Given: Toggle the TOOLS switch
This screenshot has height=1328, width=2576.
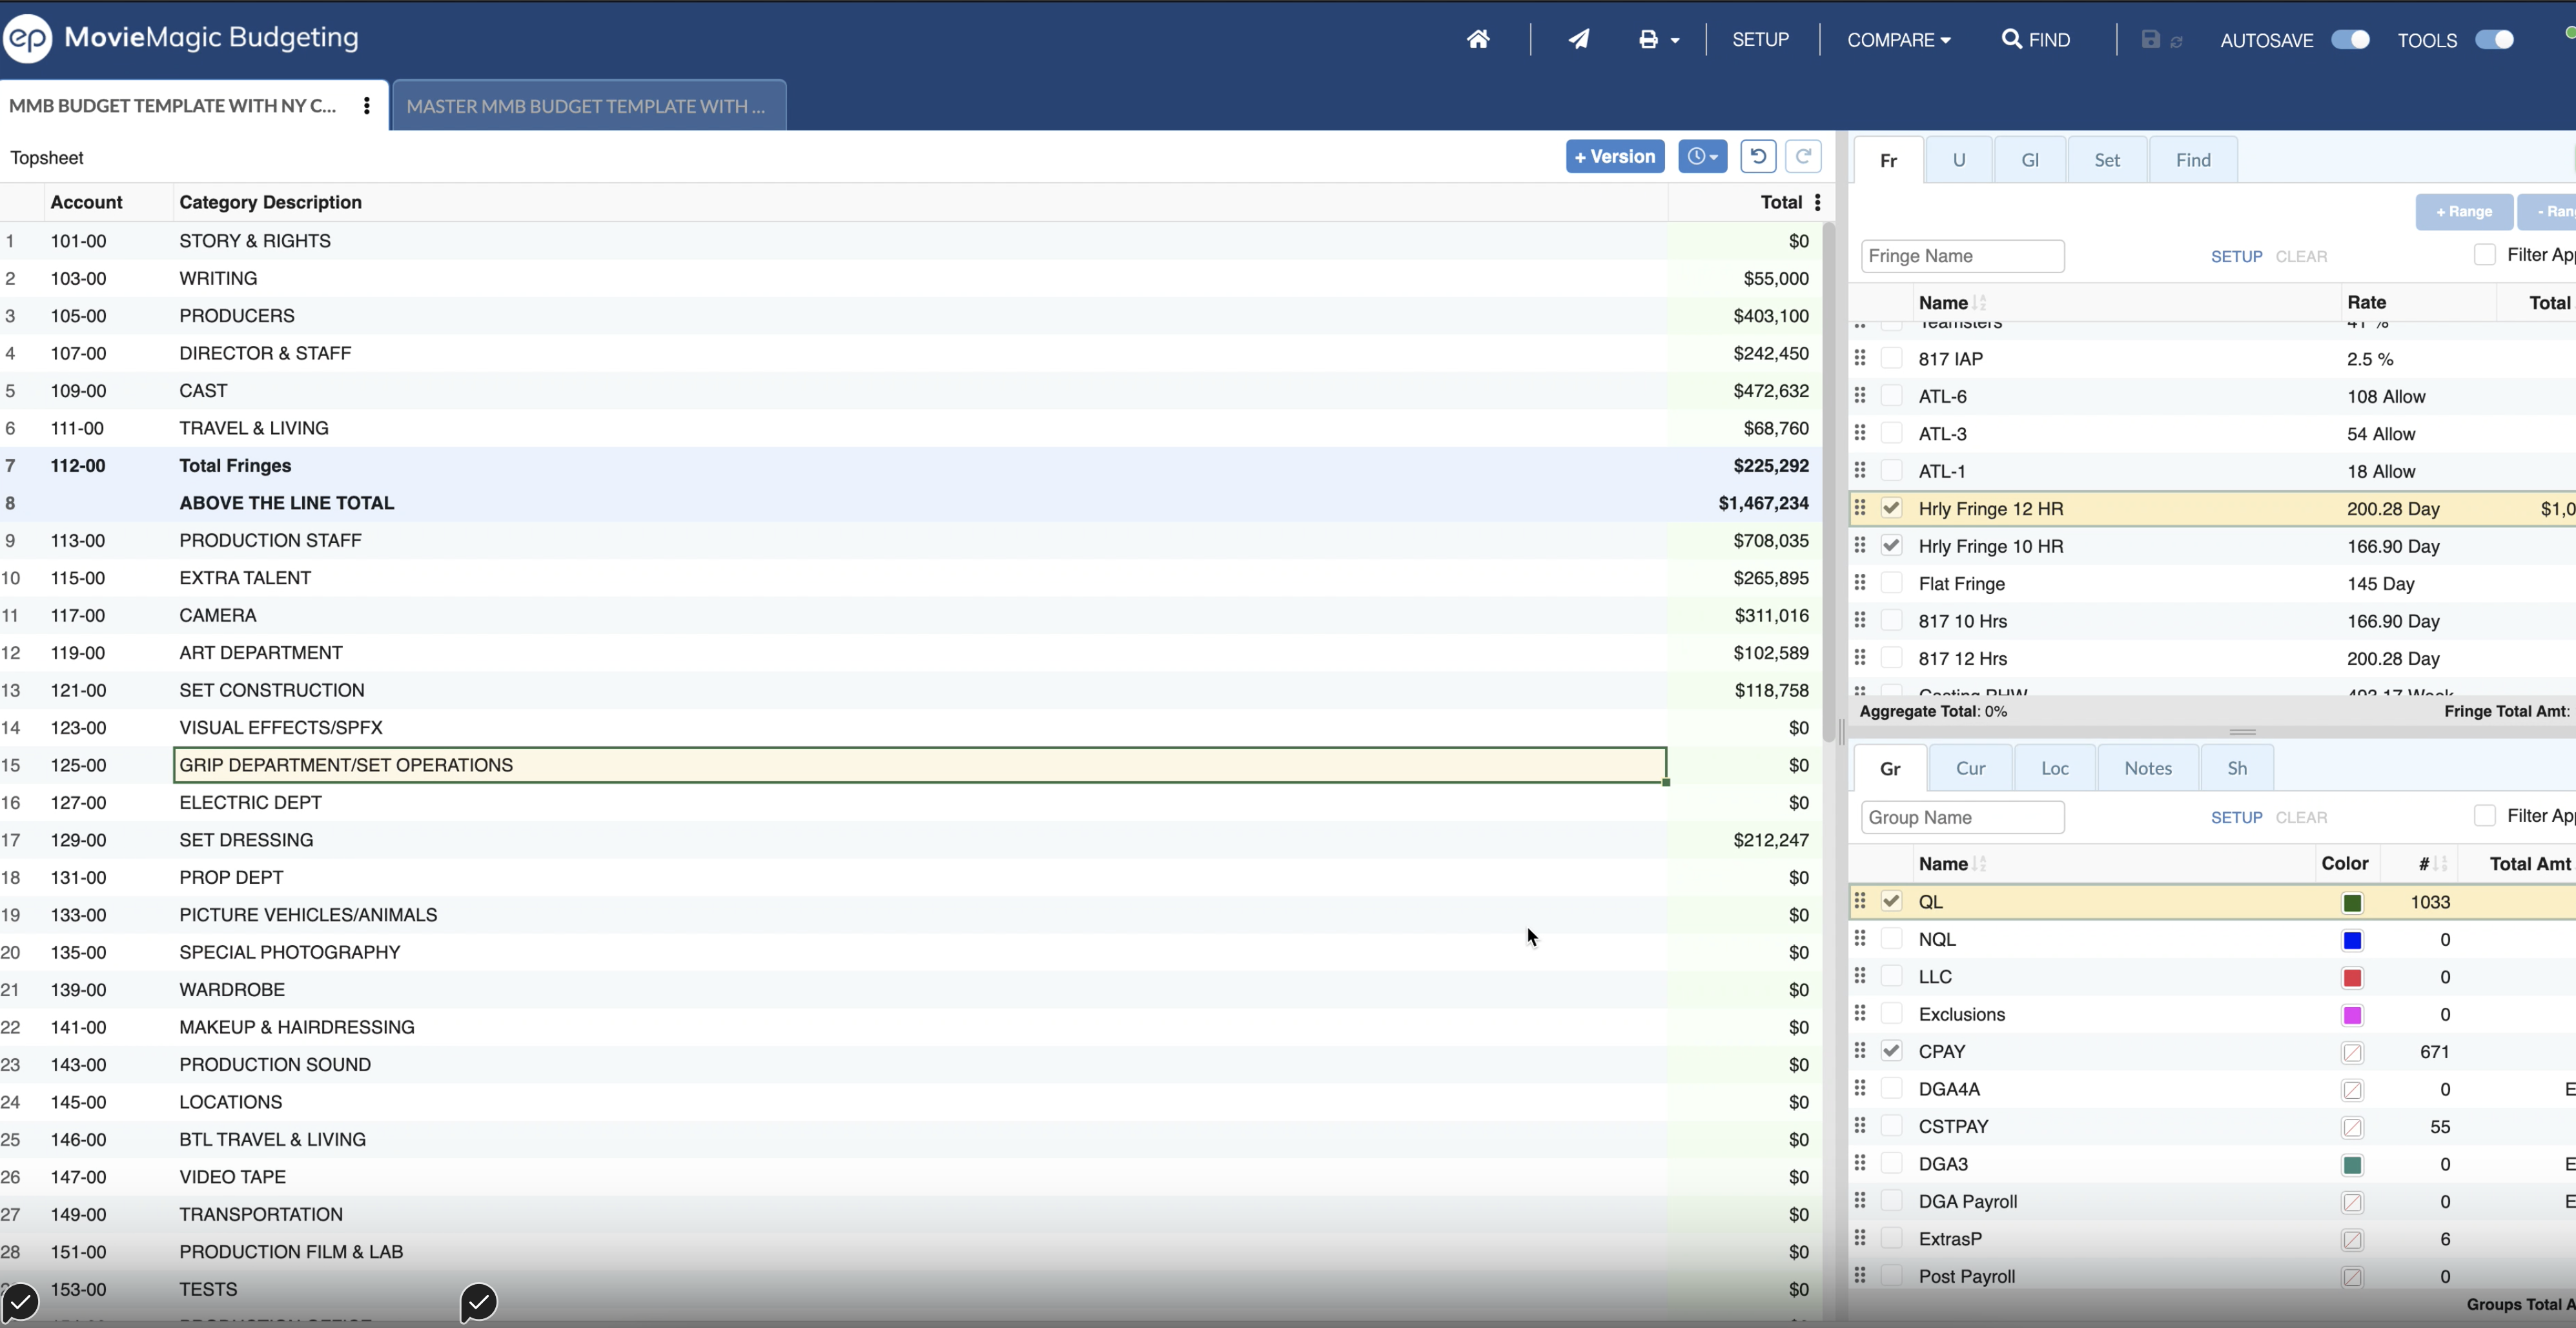Looking at the screenshot, I should click(2494, 40).
